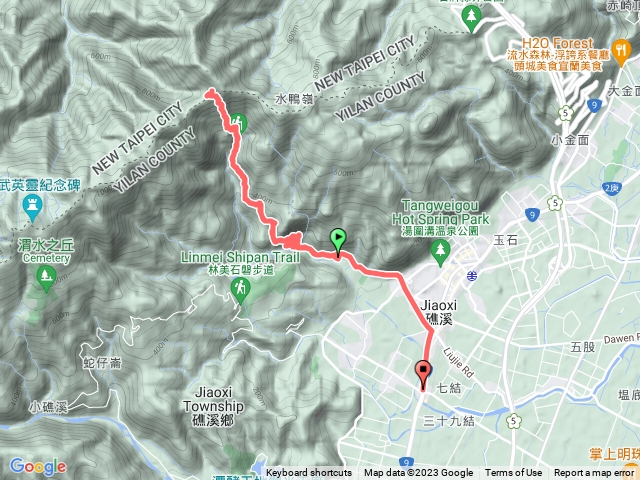Click Report a map error link

(594, 473)
